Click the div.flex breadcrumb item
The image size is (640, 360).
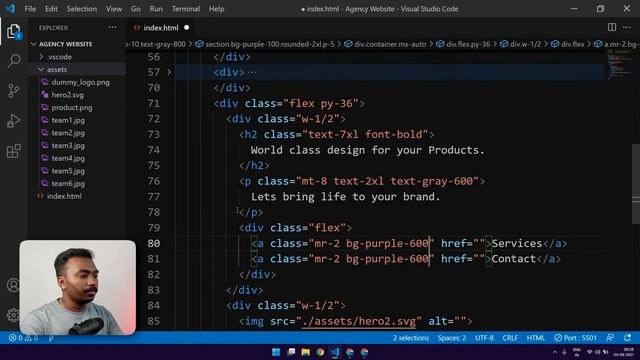point(568,44)
